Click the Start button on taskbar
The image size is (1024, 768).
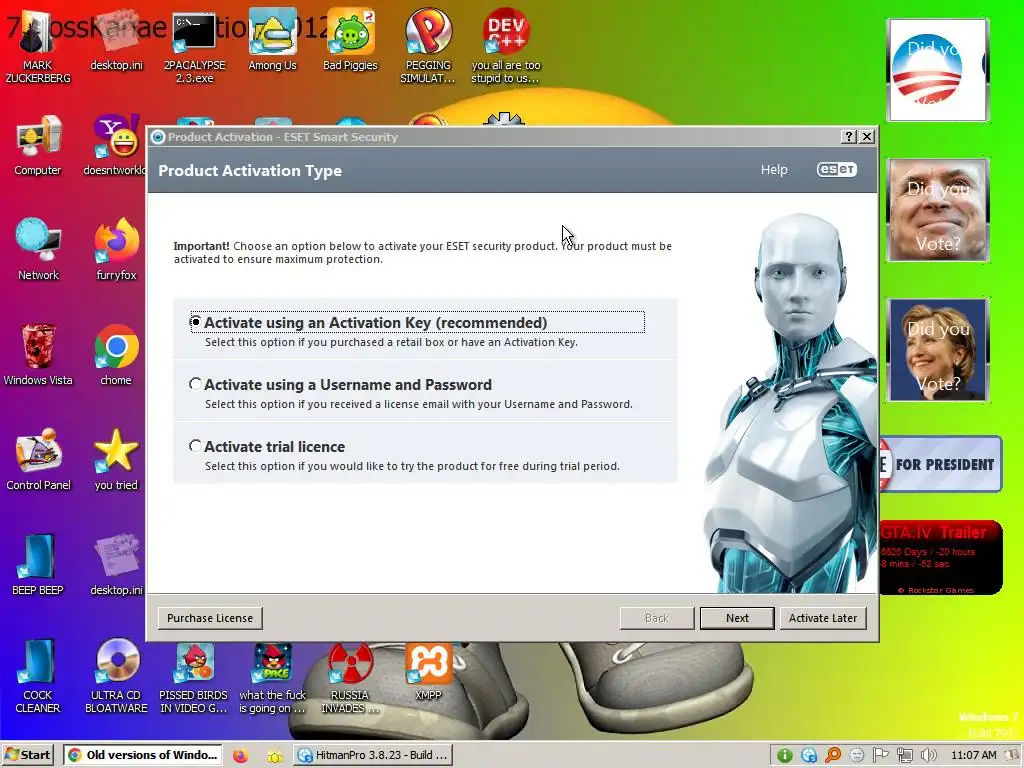27,755
